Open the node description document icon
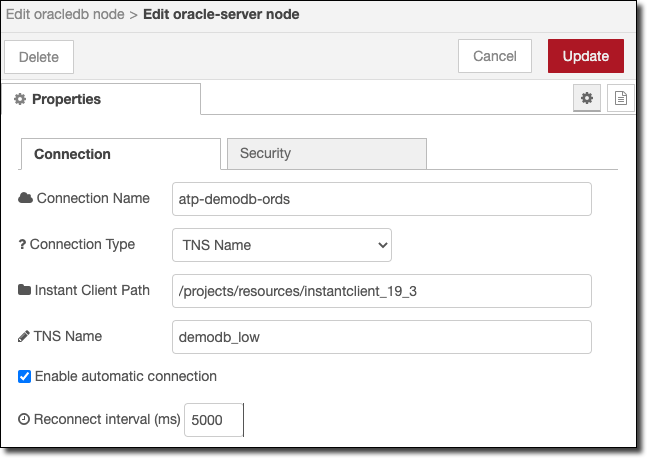 pyautogui.click(x=620, y=98)
